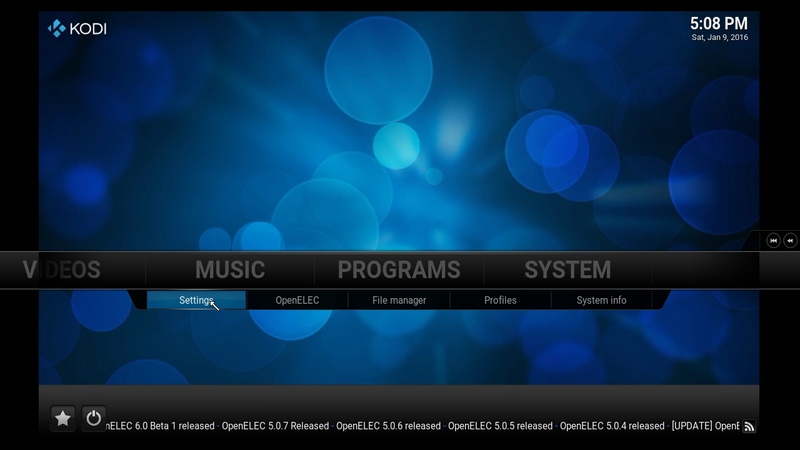Open File manager
This screenshot has width=800, height=450.
tap(399, 300)
